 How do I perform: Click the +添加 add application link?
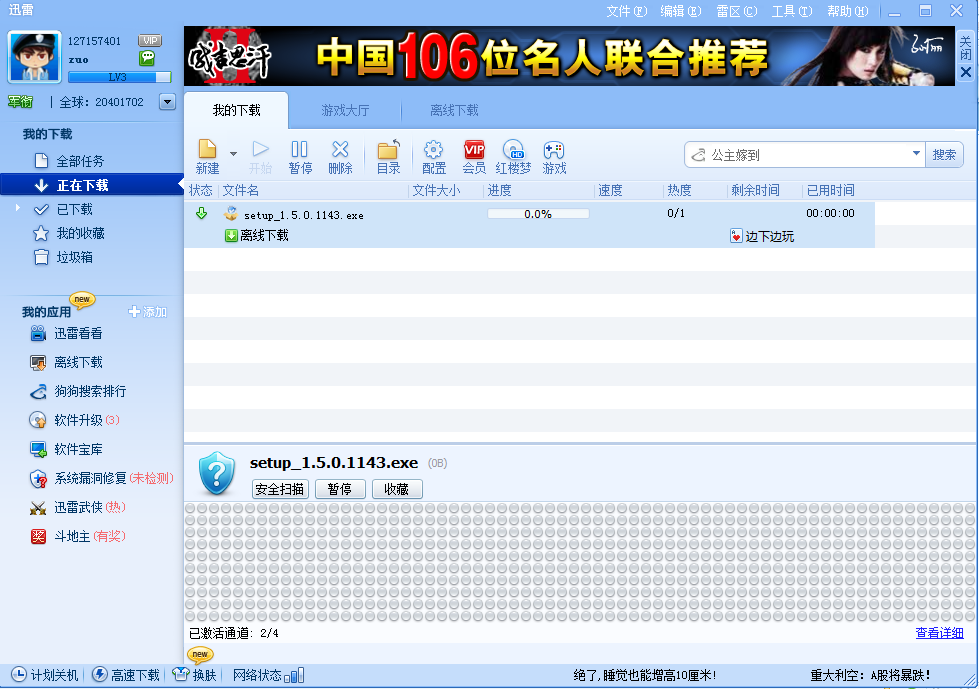tap(148, 311)
